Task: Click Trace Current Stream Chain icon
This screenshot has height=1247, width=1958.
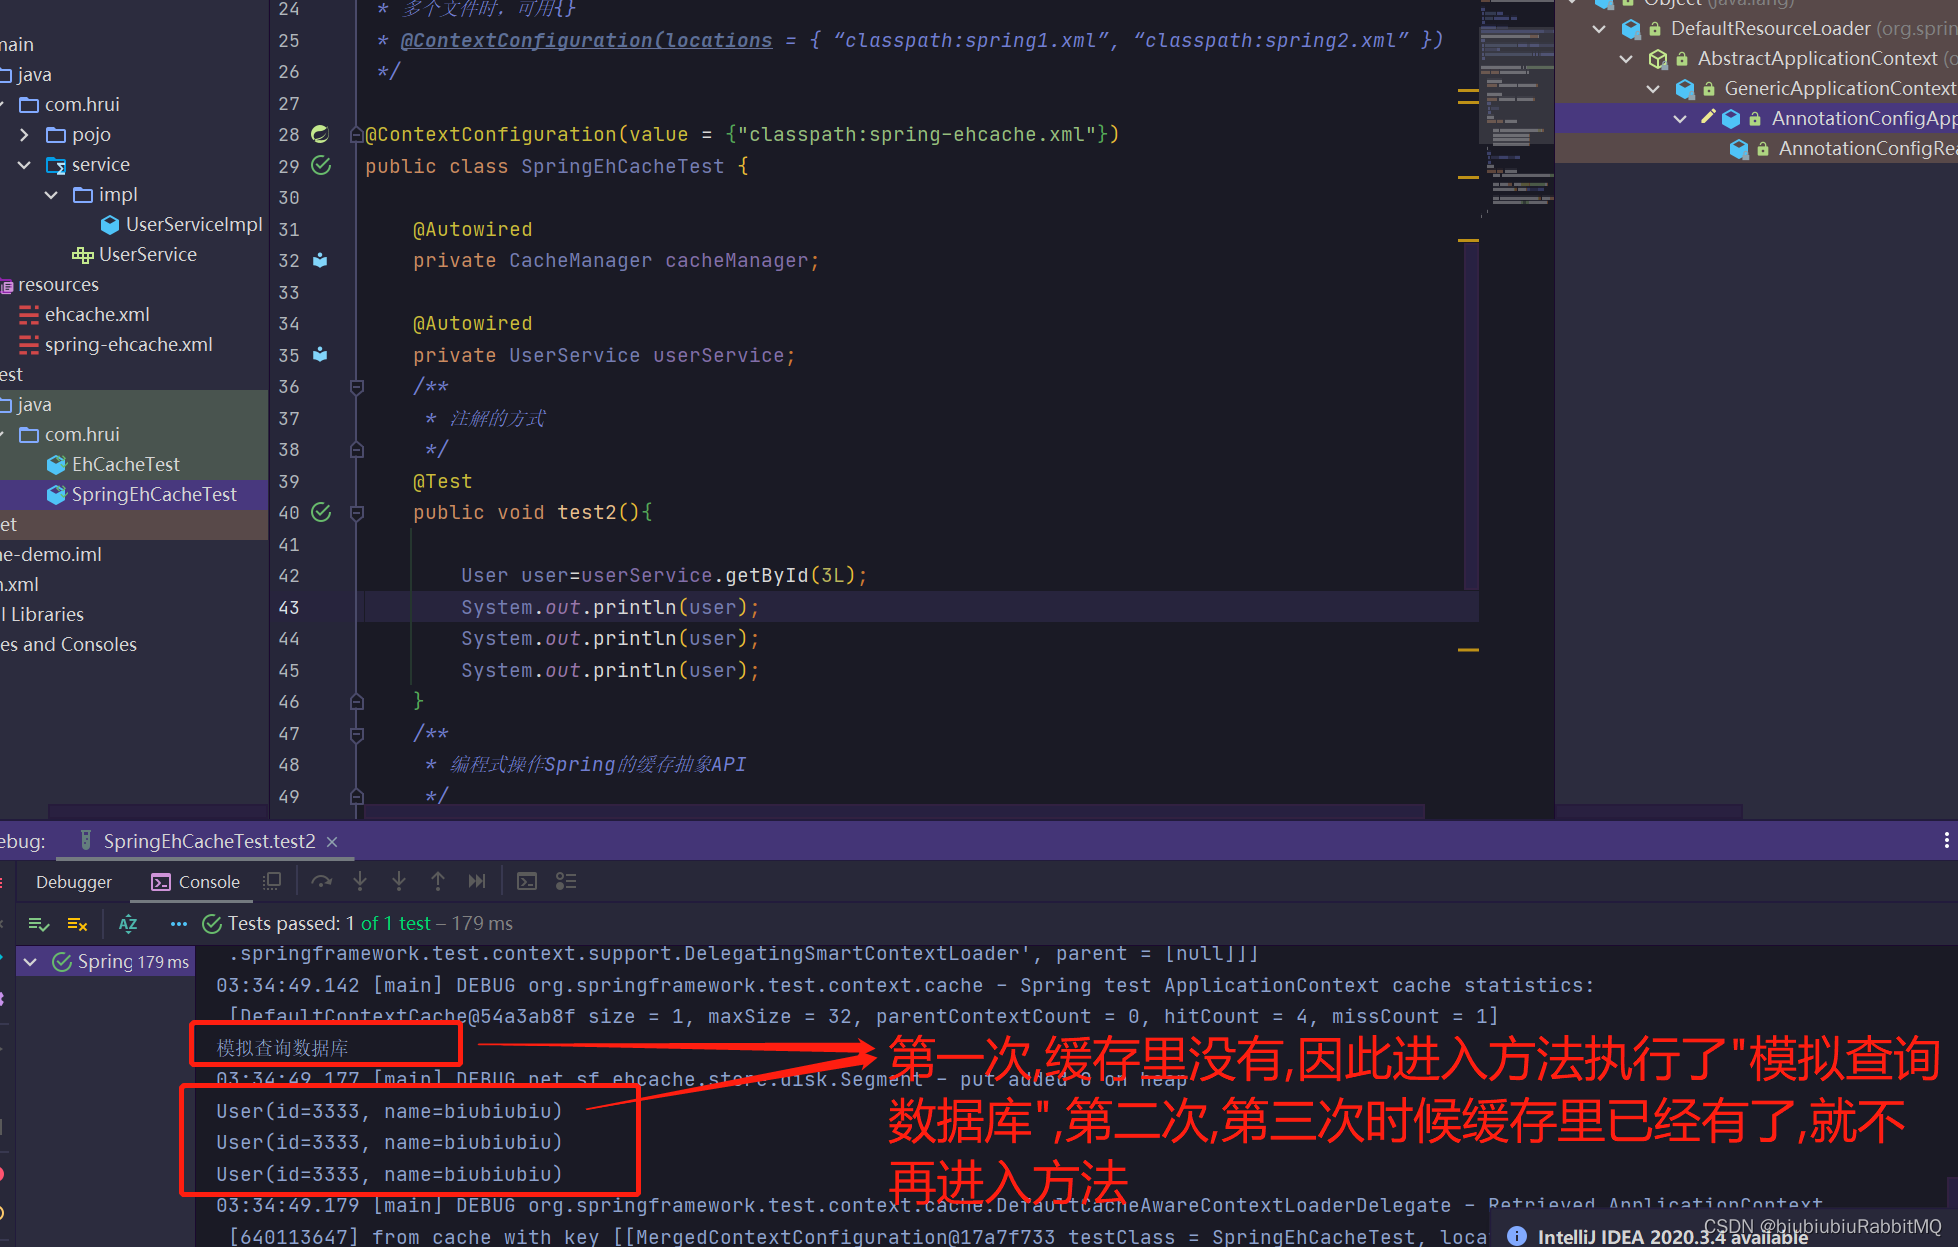Action: point(566,881)
